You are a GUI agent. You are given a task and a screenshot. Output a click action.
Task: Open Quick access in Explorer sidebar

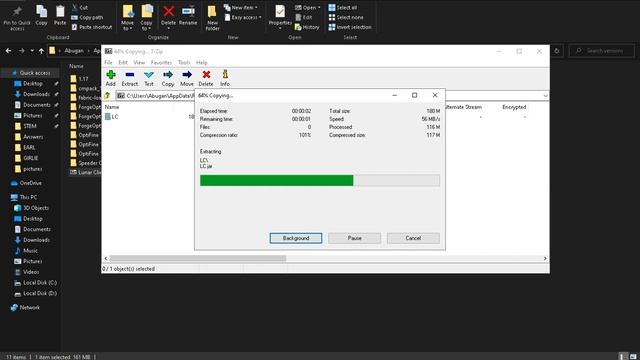(x=31, y=73)
